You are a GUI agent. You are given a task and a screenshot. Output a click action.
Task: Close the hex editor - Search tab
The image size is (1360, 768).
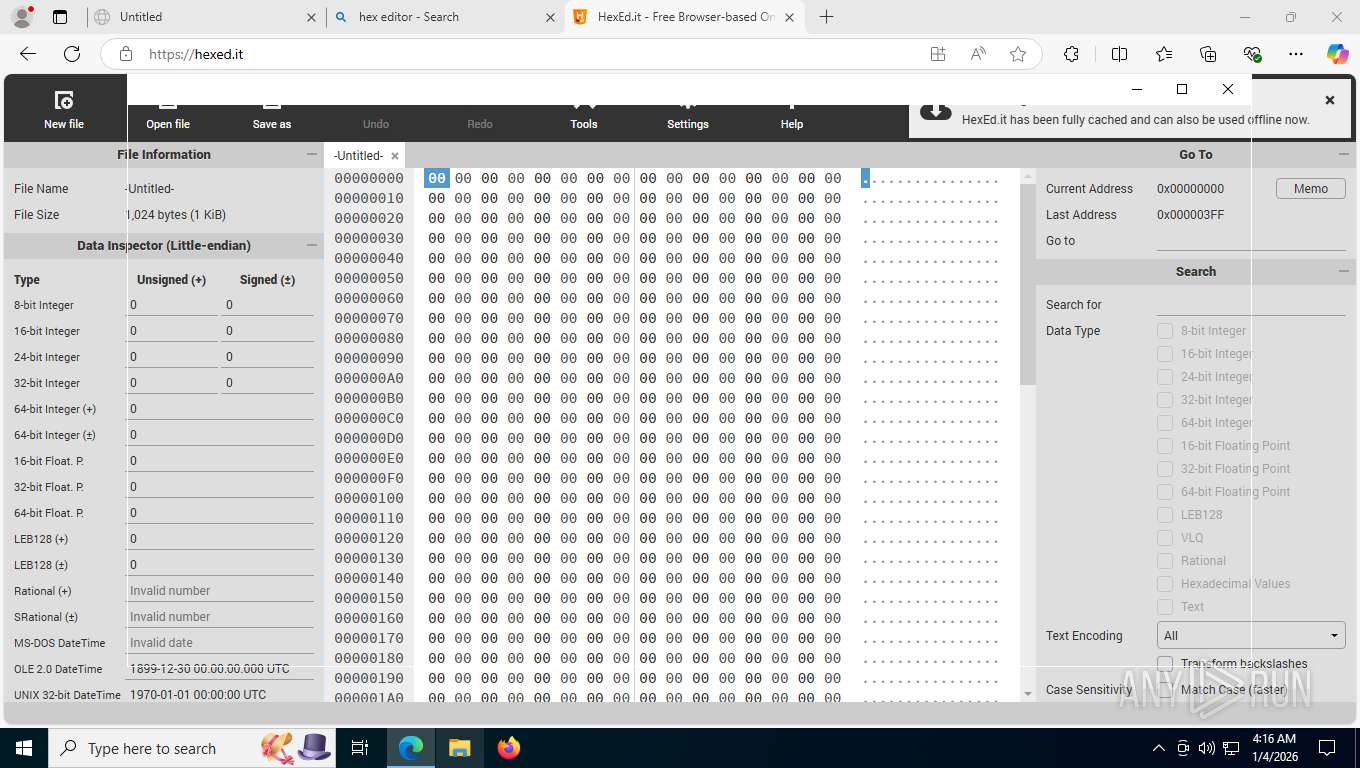[x=551, y=17]
